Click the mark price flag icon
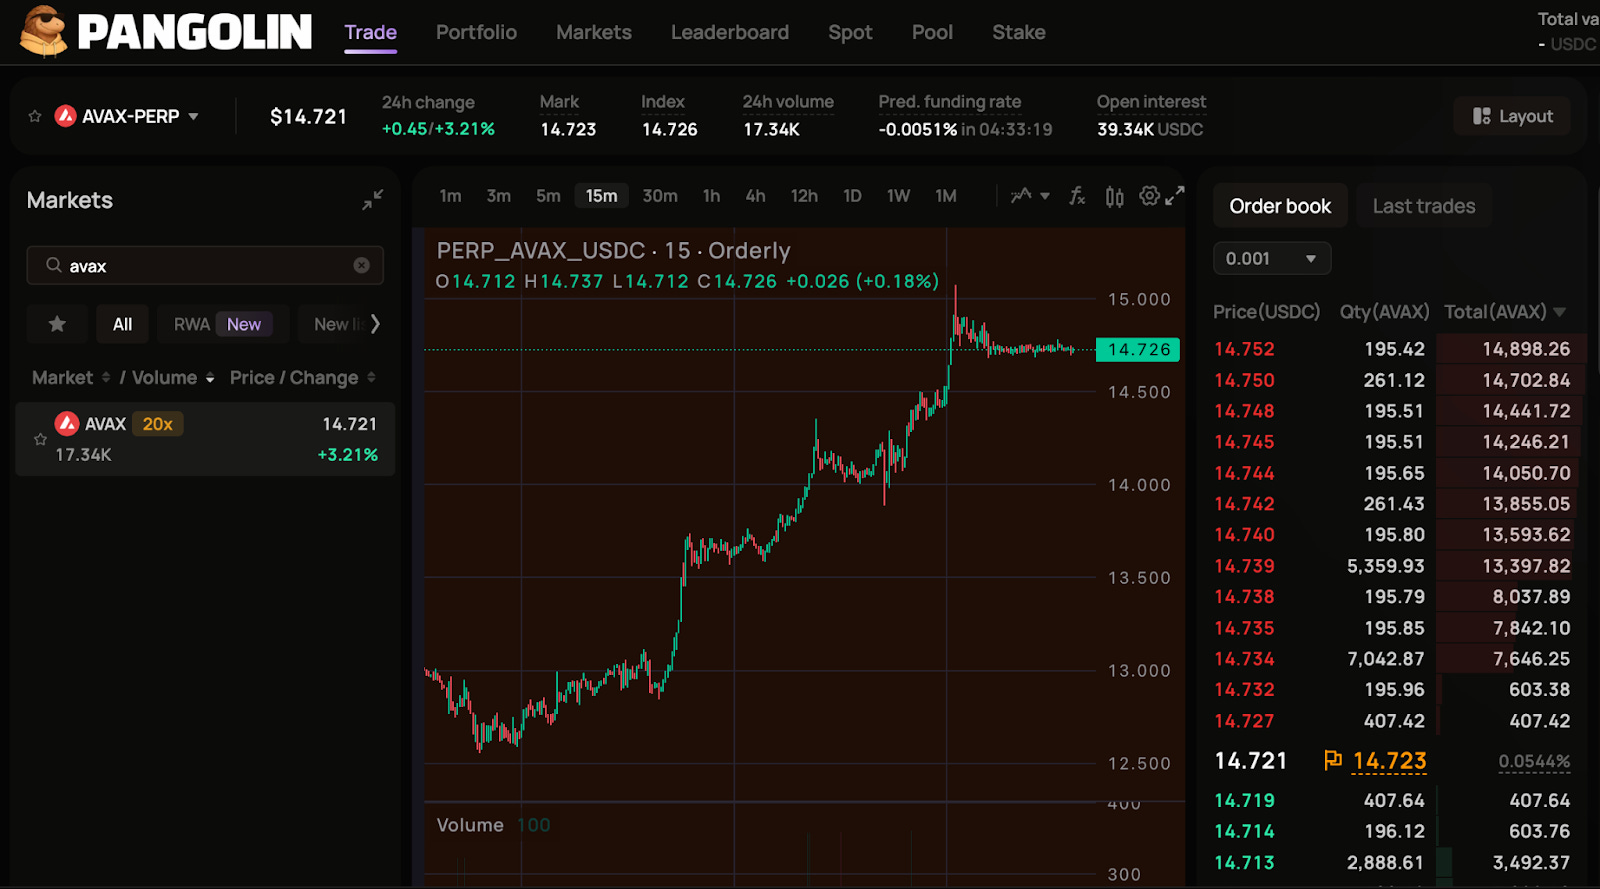The image size is (1600, 889). click(x=1332, y=760)
